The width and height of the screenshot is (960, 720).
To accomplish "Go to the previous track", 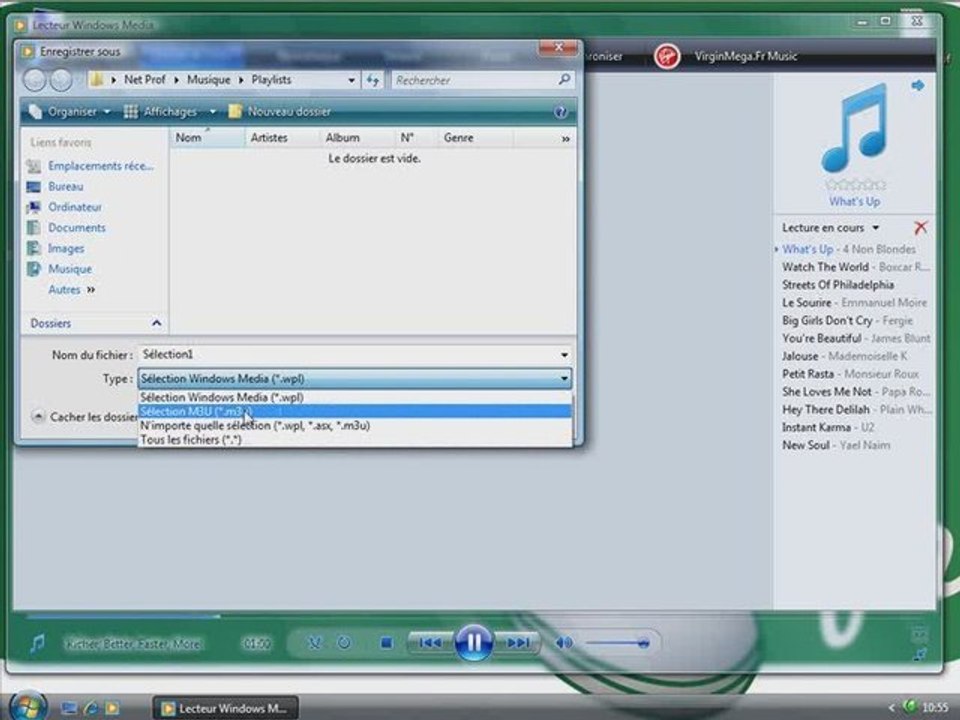I will [430, 642].
